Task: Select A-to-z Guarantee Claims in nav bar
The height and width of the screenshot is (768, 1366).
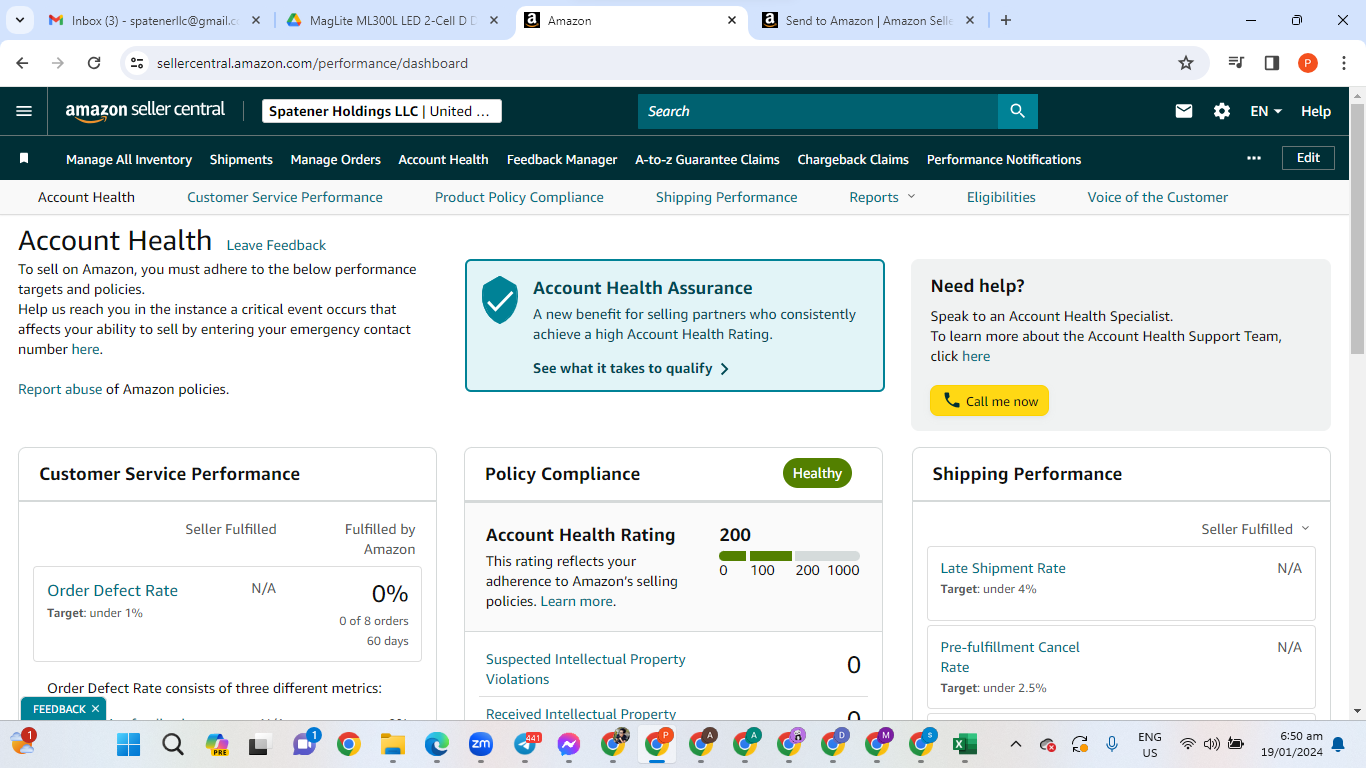Action: [x=707, y=159]
